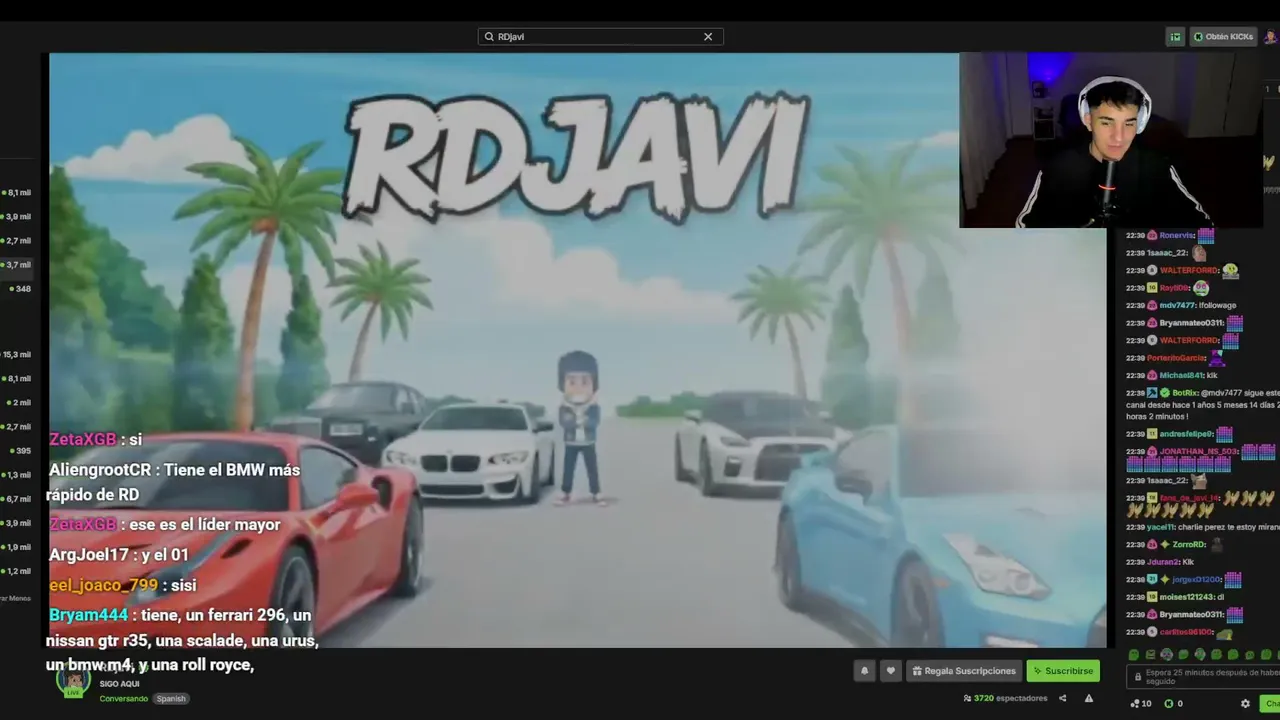Focus the search field containing RDjavi
The width and height of the screenshot is (1280, 720).
[x=600, y=37]
